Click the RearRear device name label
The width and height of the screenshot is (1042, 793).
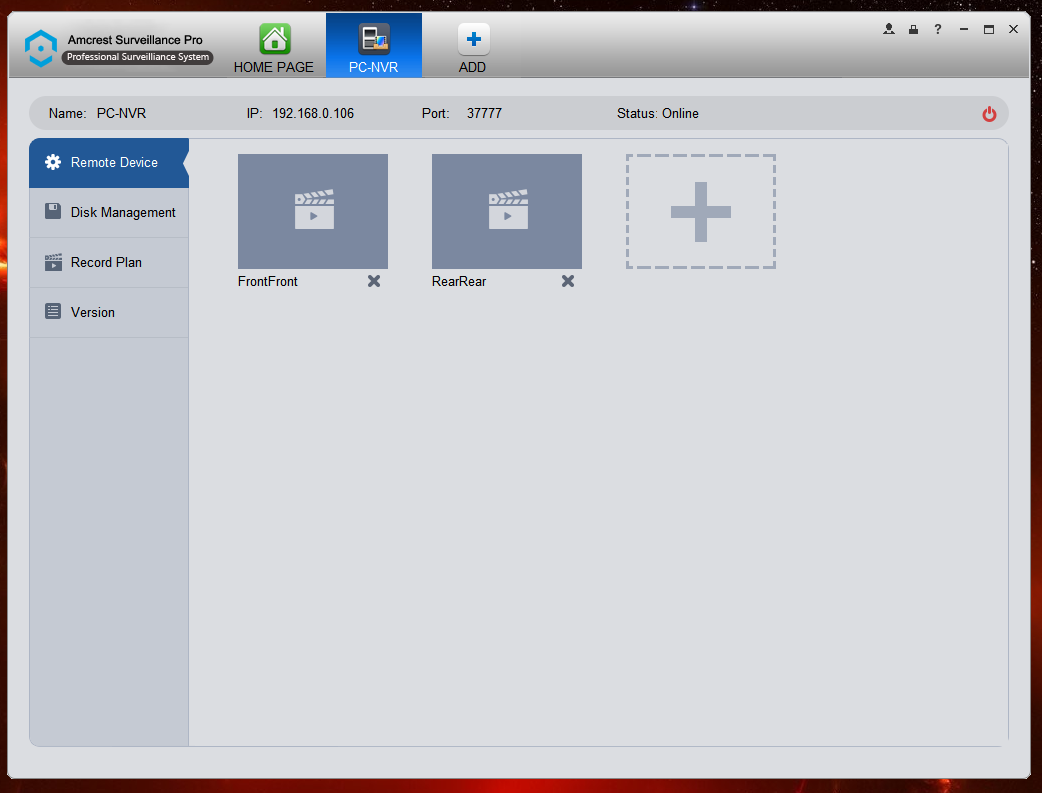459,281
